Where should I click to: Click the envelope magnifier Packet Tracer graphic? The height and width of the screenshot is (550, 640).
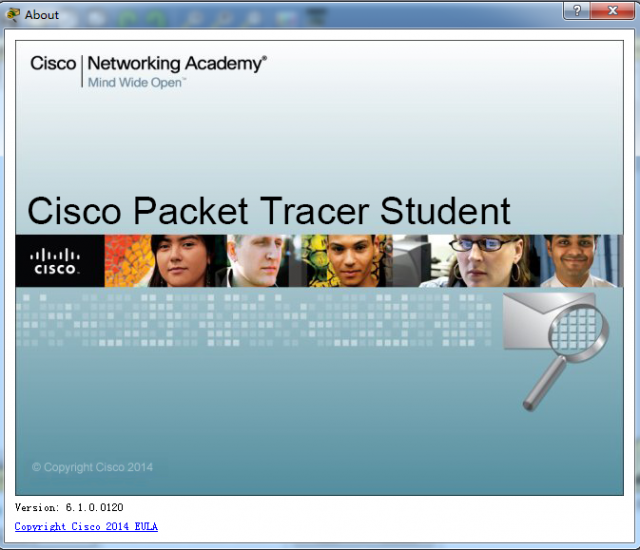tap(555, 351)
